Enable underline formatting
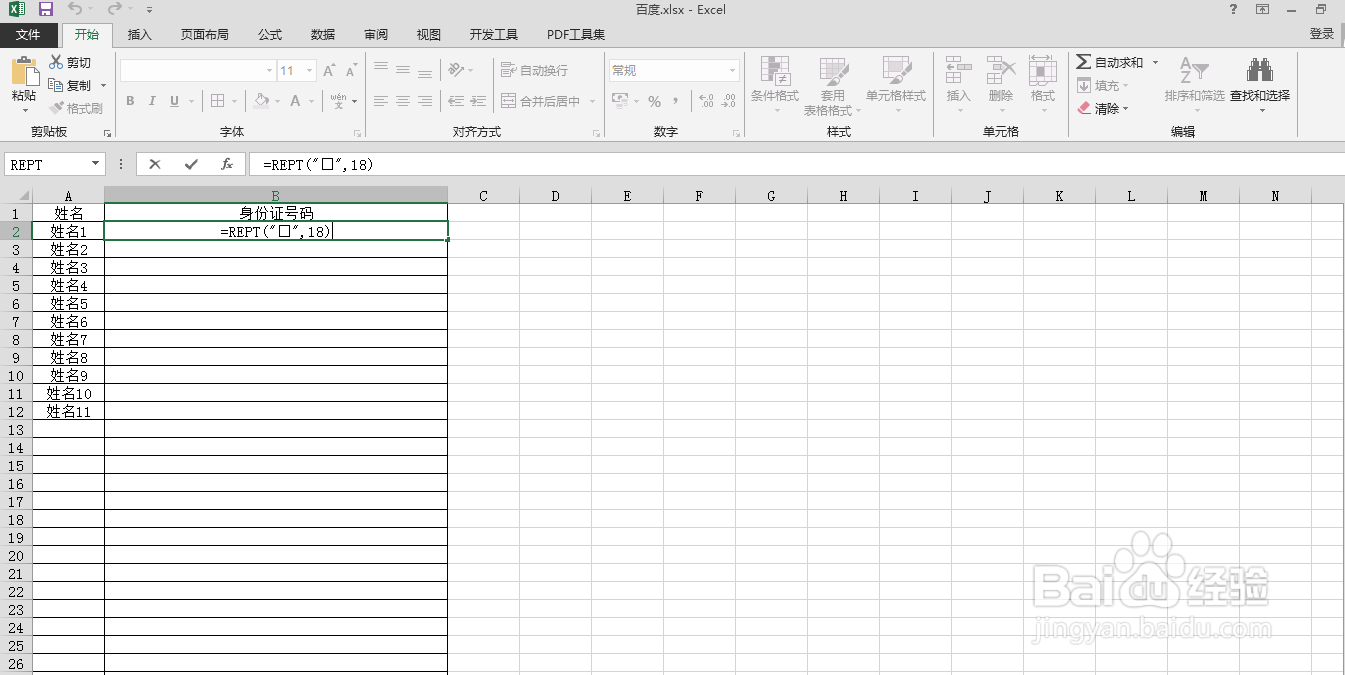The height and width of the screenshot is (675, 1345). (x=172, y=101)
